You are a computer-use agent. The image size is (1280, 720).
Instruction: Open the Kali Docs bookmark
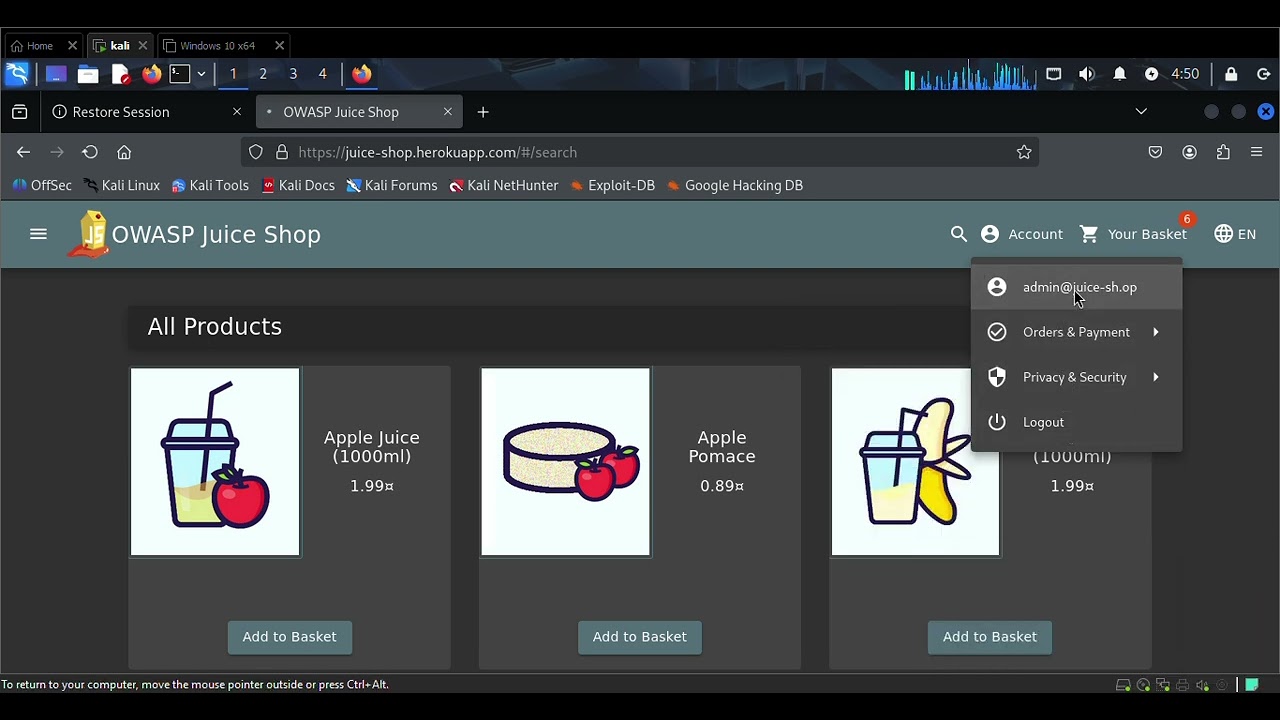click(x=298, y=185)
